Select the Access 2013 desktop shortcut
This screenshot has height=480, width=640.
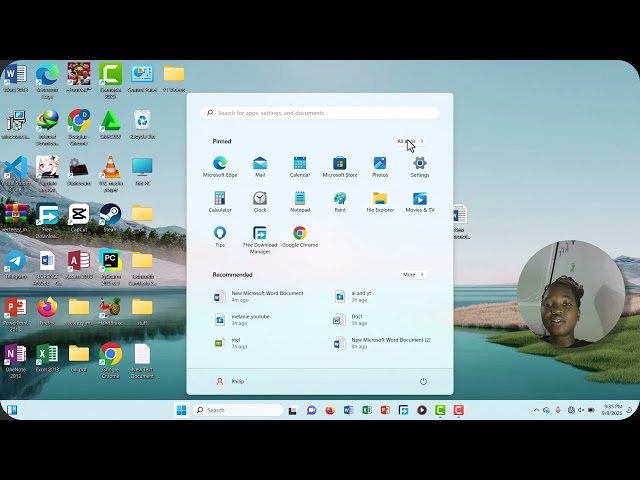79,264
